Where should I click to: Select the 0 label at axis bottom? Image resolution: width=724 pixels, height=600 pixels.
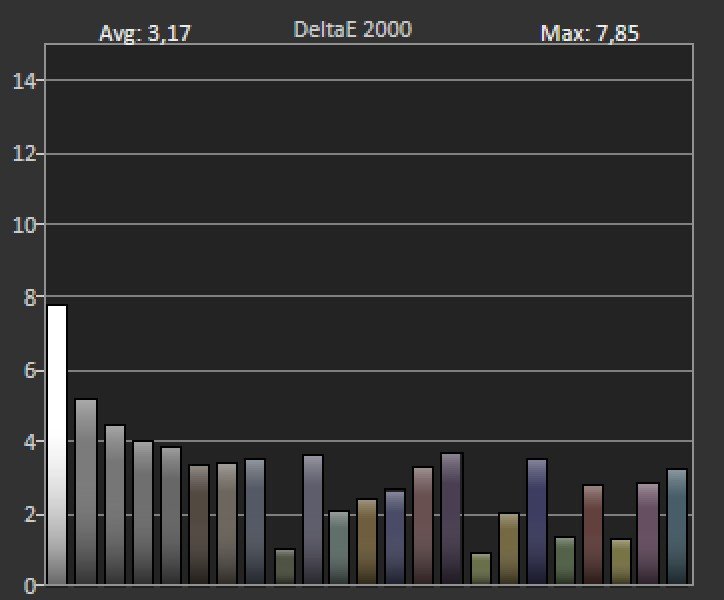(29, 586)
